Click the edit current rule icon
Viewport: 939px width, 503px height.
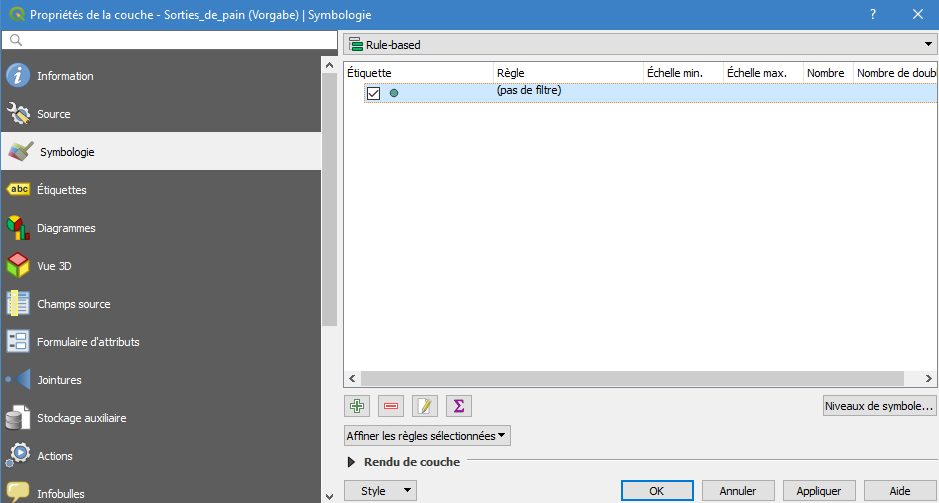pyautogui.click(x=425, y=406)
